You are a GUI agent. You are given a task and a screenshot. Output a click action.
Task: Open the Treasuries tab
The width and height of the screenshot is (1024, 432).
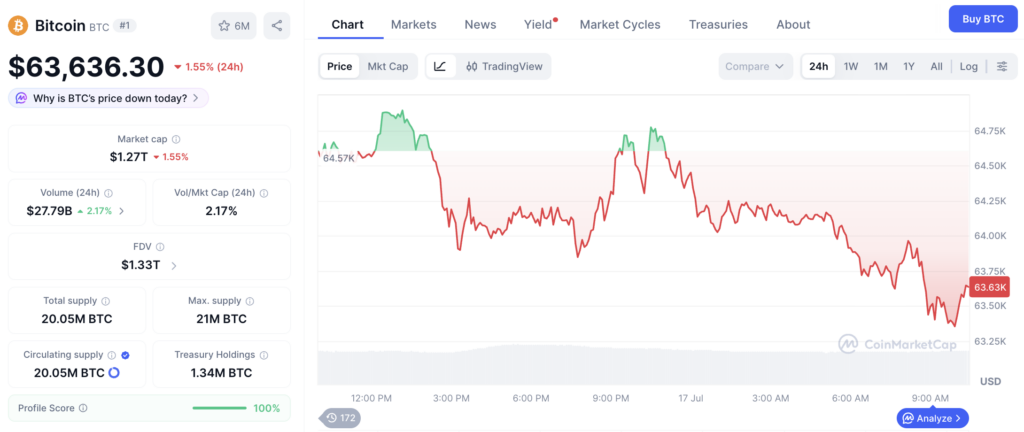click(718, 25)
